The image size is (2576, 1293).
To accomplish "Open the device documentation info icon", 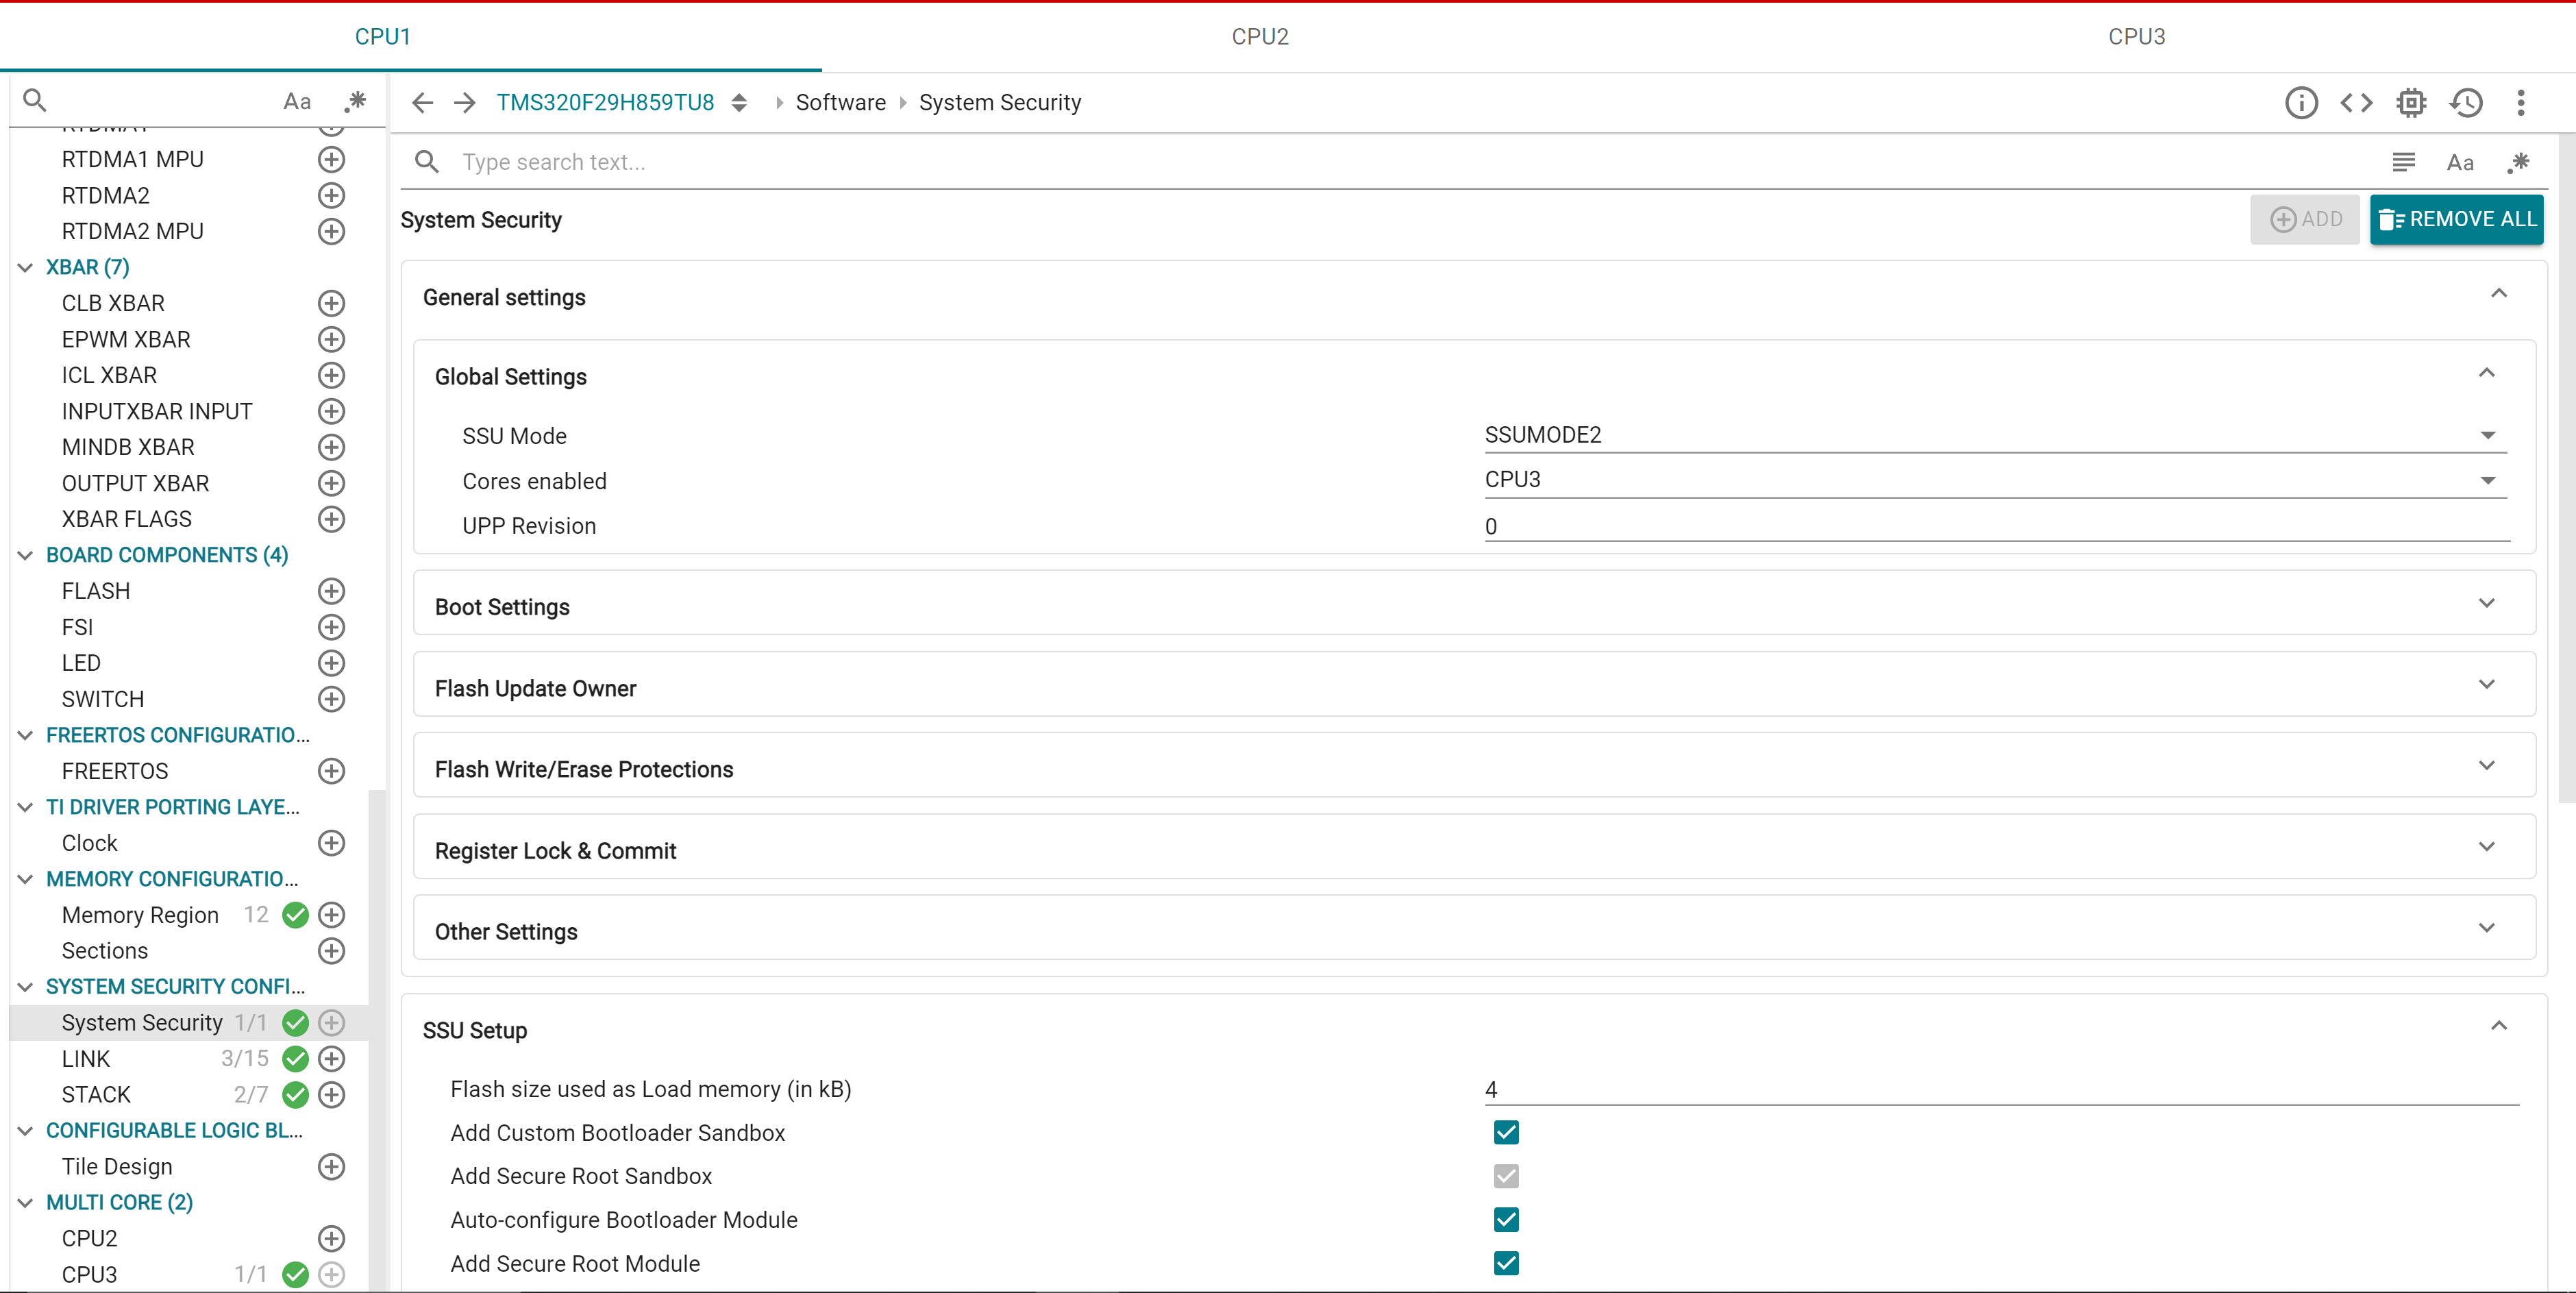I will click(2301, 102).
